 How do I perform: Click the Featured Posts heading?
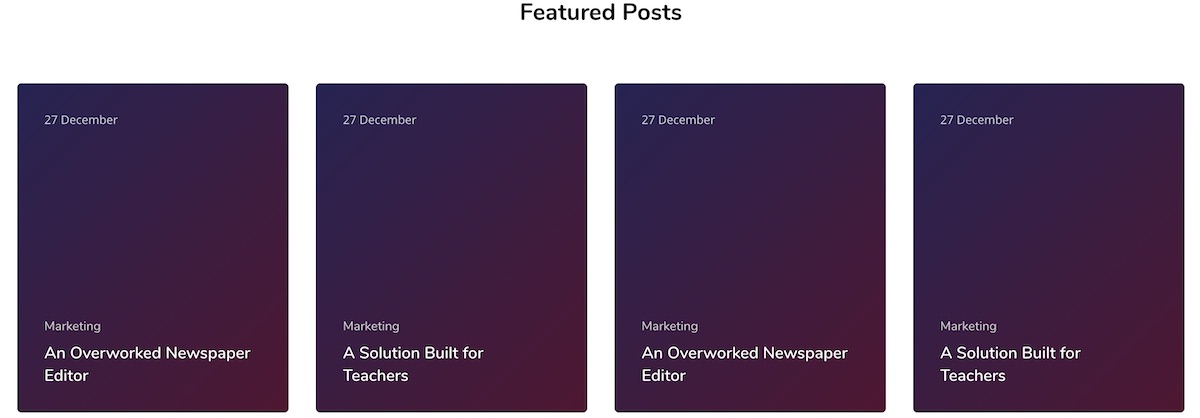(600, 13)
